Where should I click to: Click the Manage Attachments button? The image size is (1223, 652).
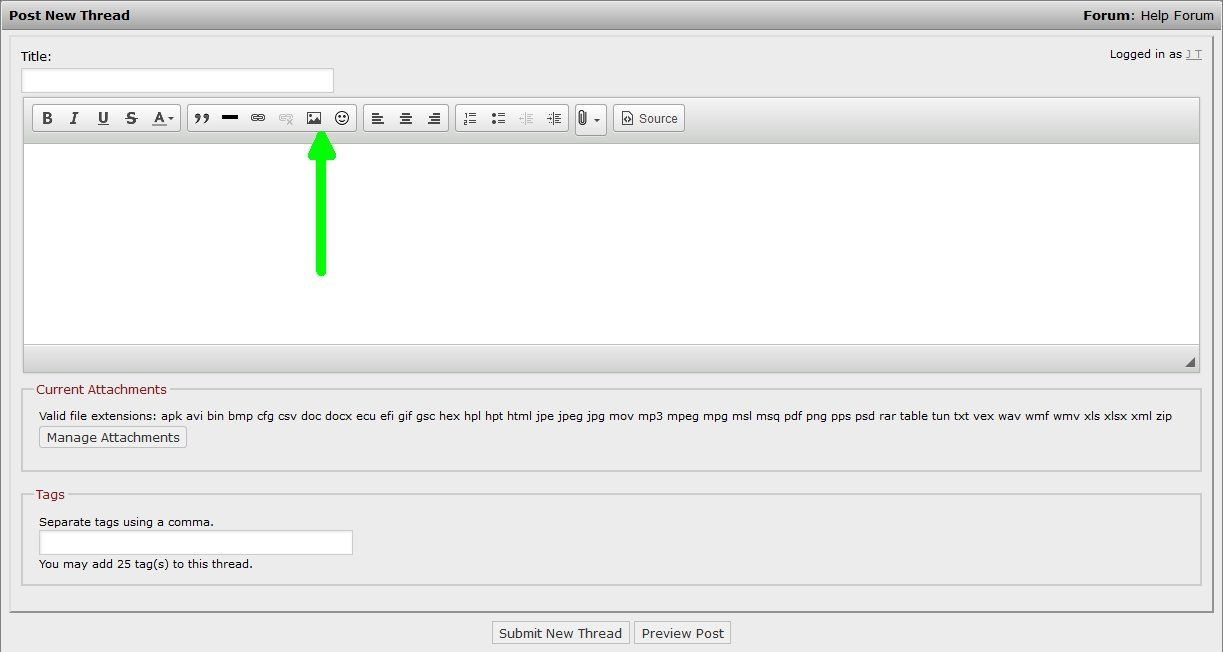113,437
